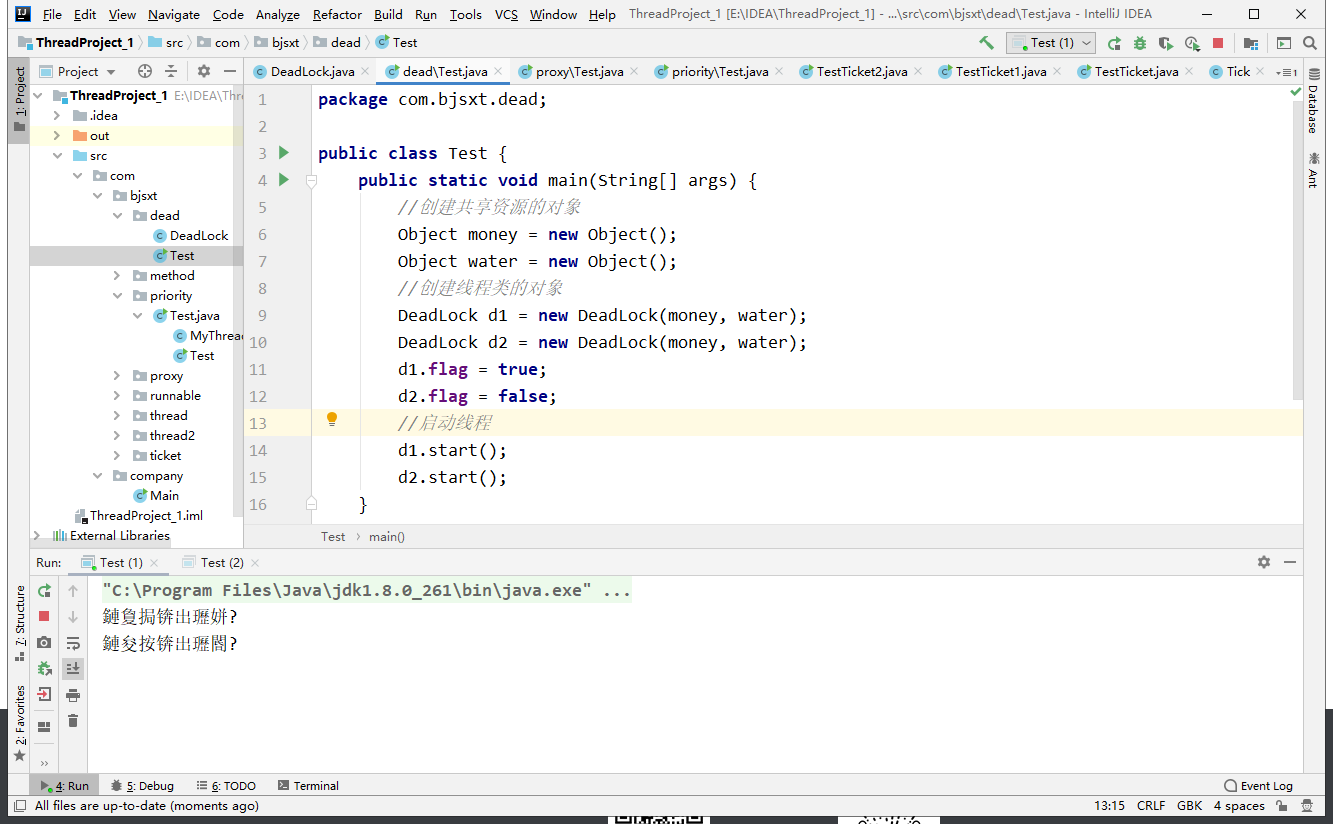Screen dimensions: 1333x824
Task: Click the lightbulb intention icon on line 13
Action: pos(332,420)
